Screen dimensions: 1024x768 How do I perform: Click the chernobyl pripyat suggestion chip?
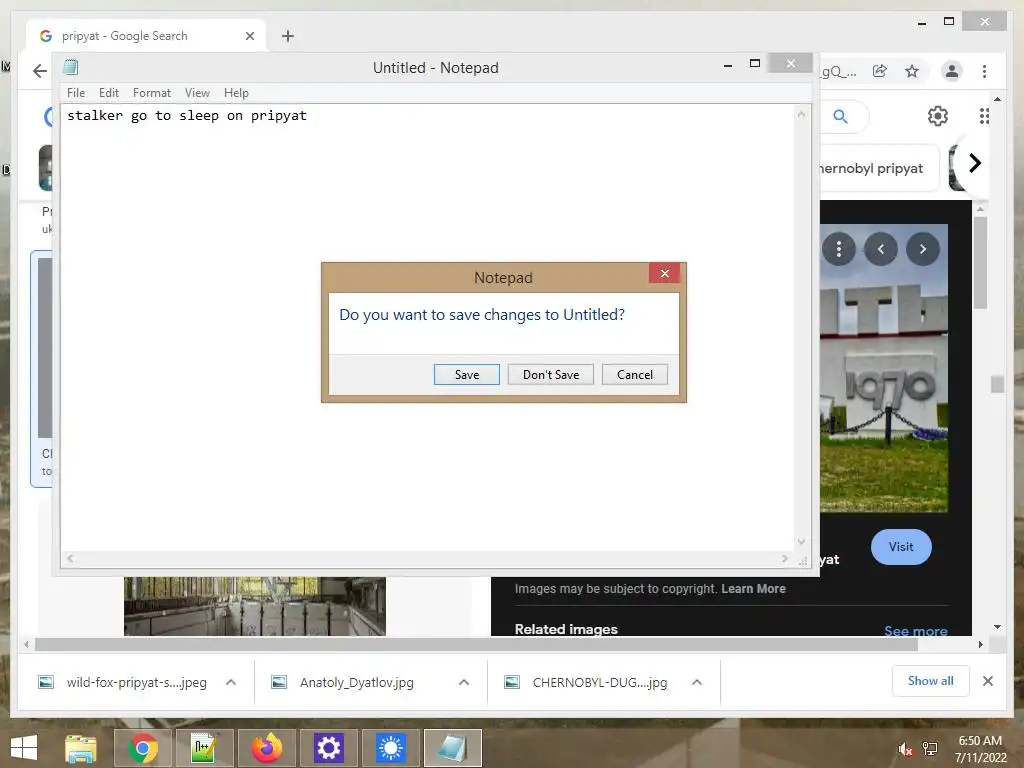(x=879, y=168)
